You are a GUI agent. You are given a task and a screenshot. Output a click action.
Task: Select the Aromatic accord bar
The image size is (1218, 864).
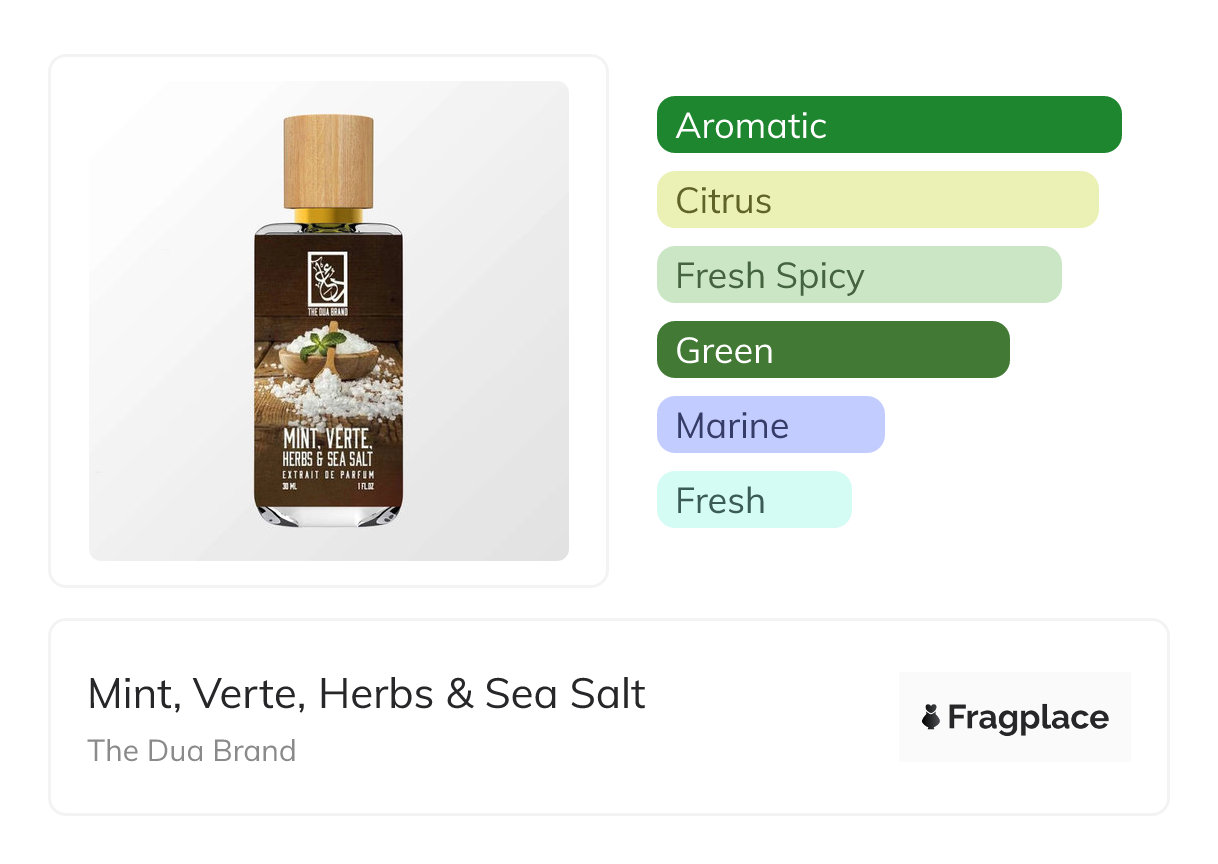pos(888,125)
